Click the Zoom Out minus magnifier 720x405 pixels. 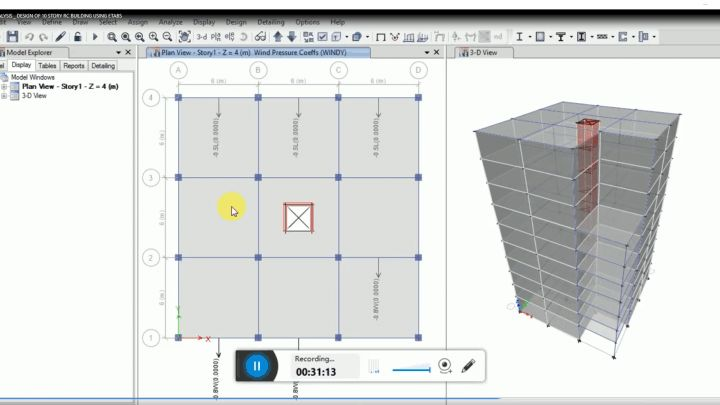[x=168, y=37]
